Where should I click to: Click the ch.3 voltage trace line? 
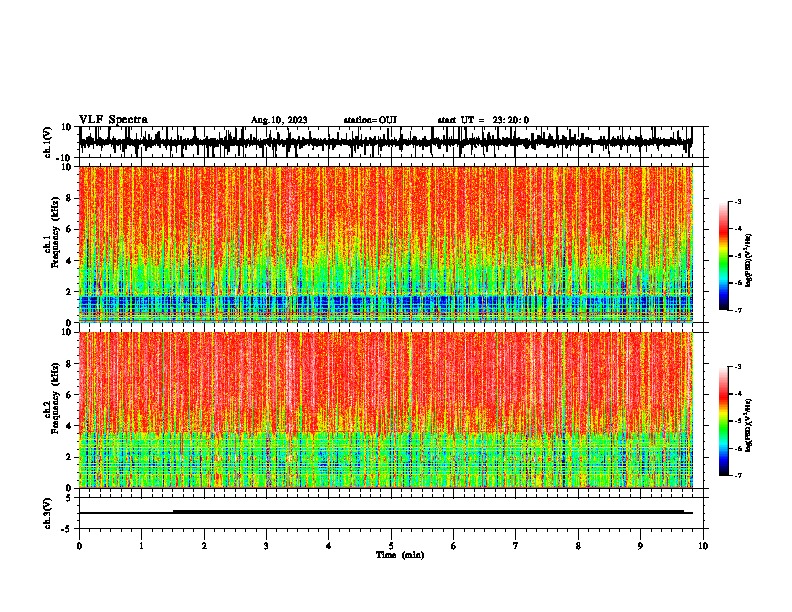386,512
